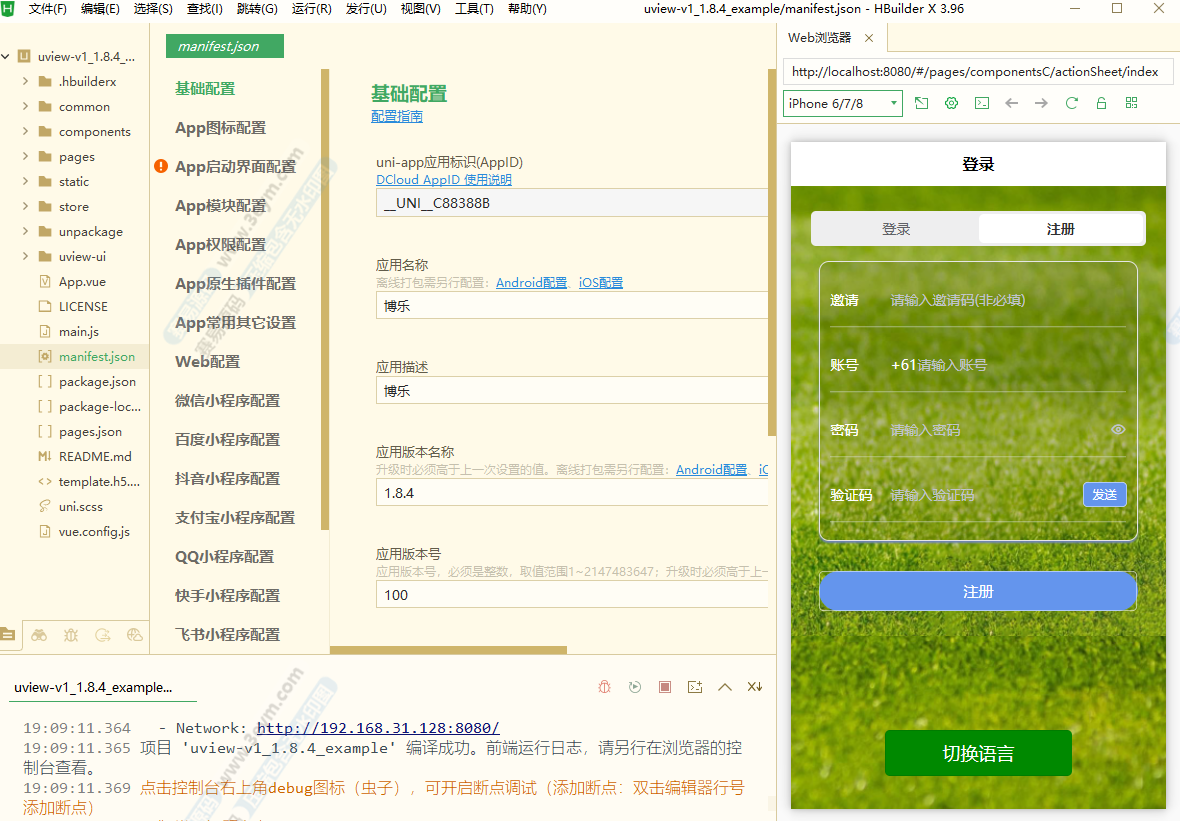The image size is (1180, 821).
Task: Click the red debug bug icon in console
Action: (605, 687)
